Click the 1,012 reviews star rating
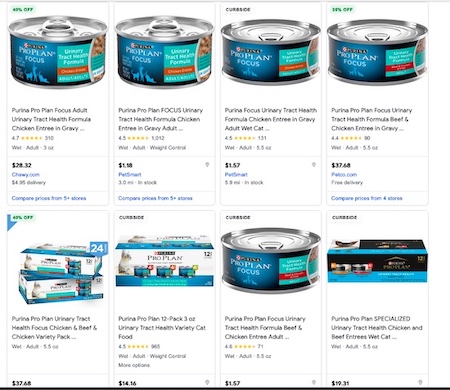 (x=141, y=138)
